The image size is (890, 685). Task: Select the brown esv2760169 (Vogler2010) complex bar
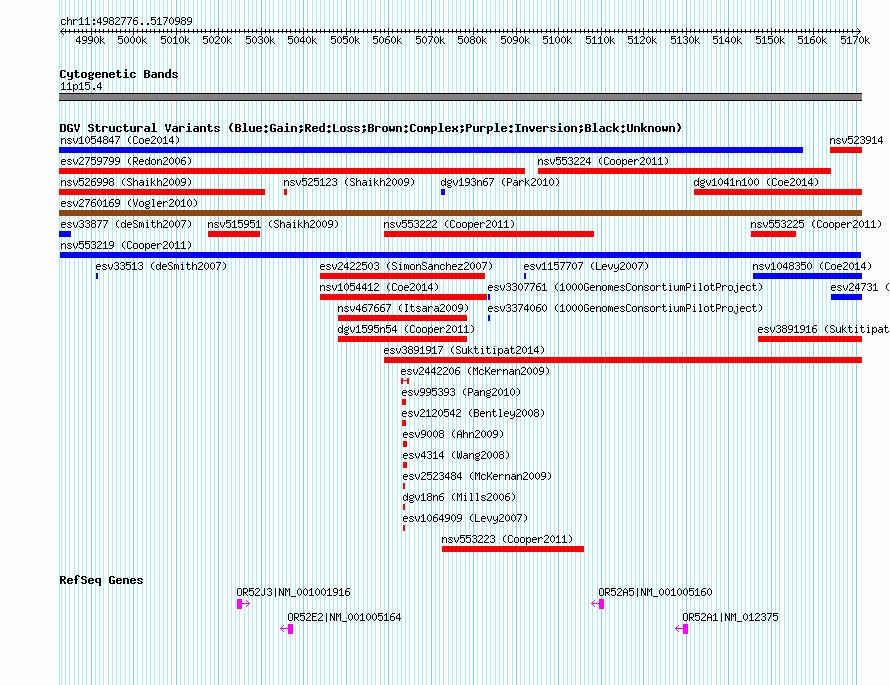pos(460,213)
